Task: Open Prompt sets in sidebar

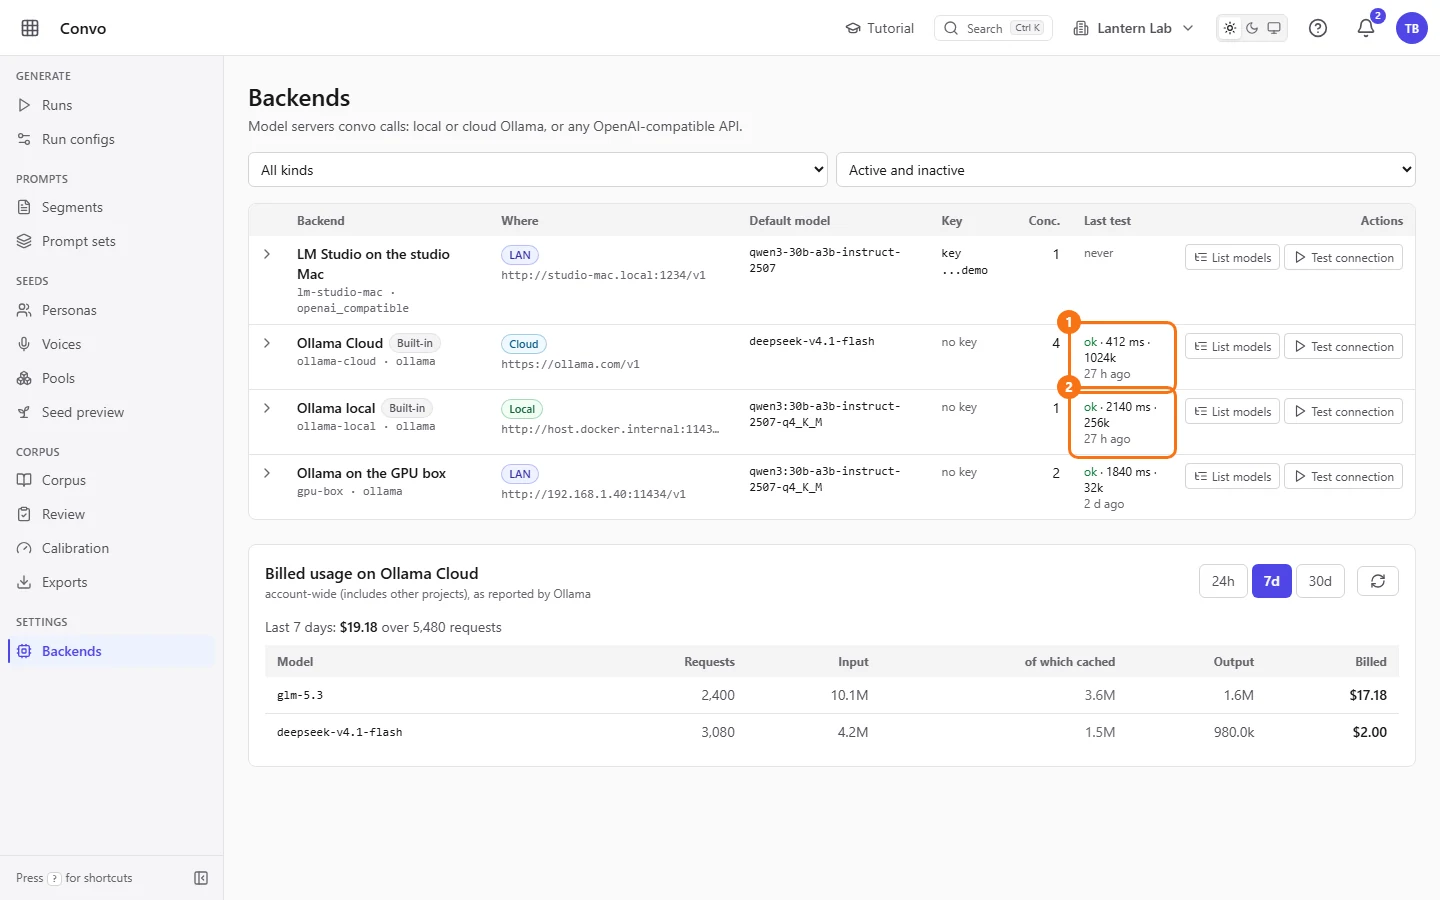Action: coord(111,241)
